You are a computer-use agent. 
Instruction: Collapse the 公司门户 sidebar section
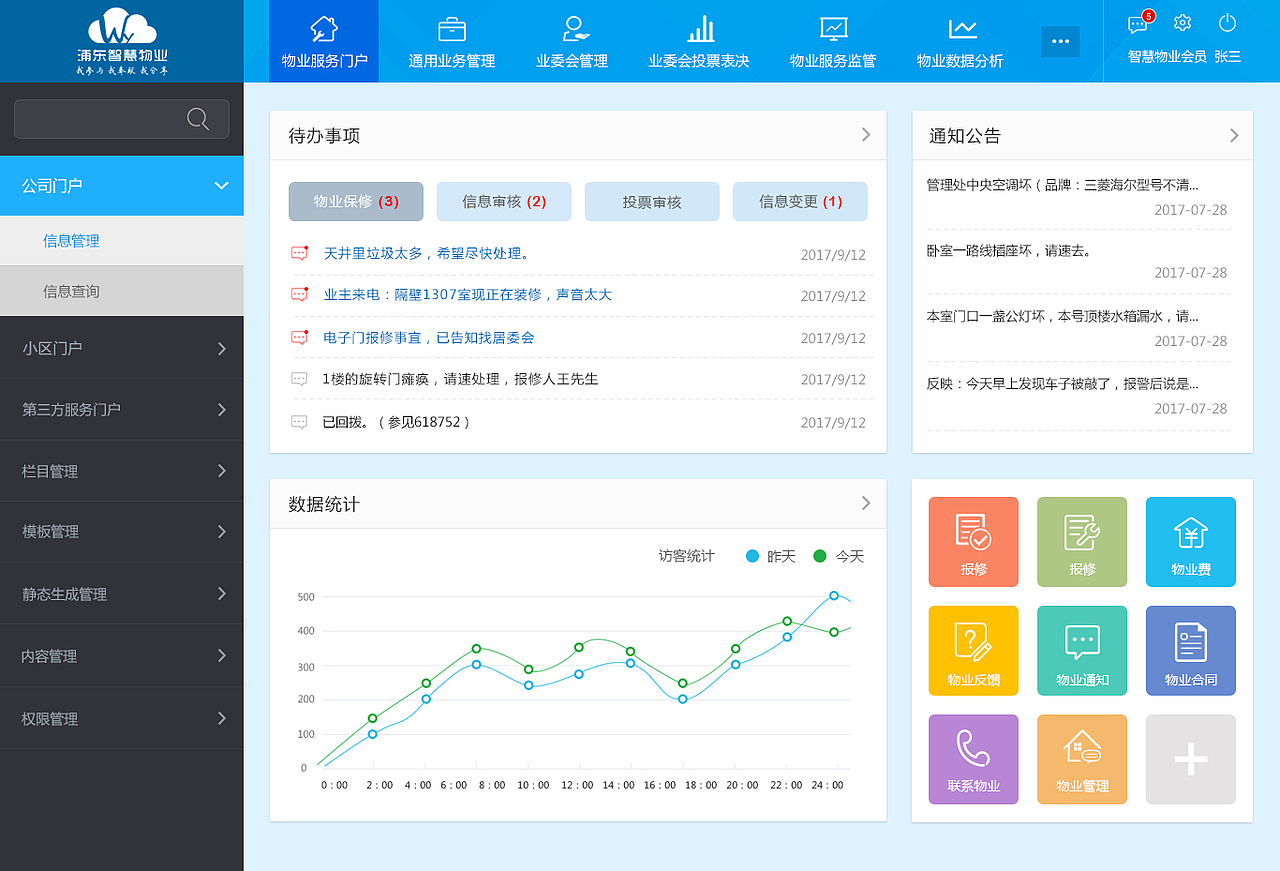tap(122, 186)
